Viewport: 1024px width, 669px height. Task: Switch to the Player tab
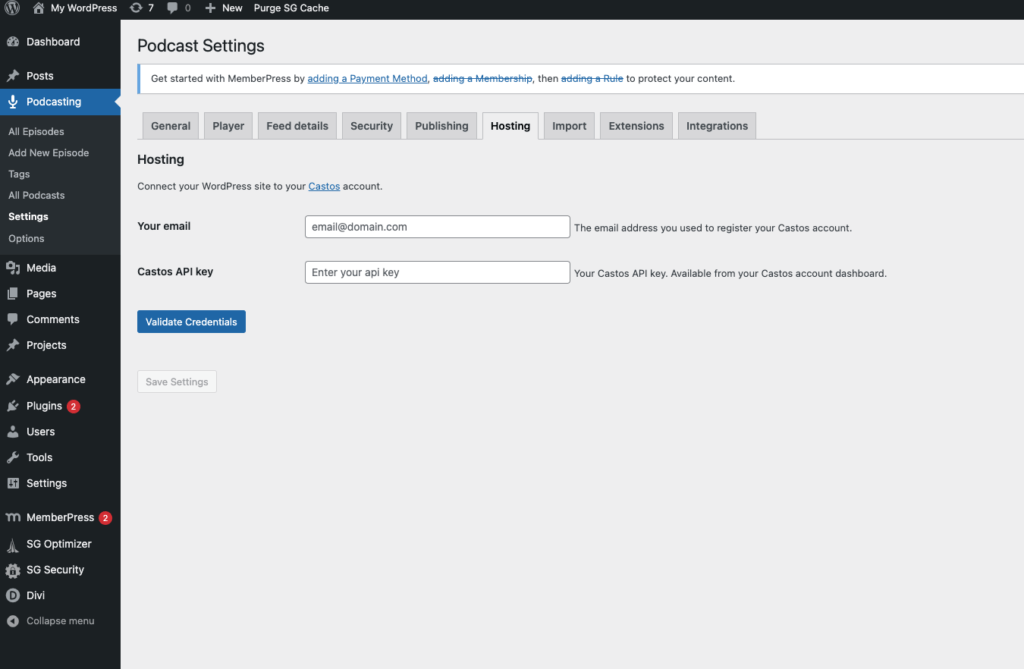[228, 126]
